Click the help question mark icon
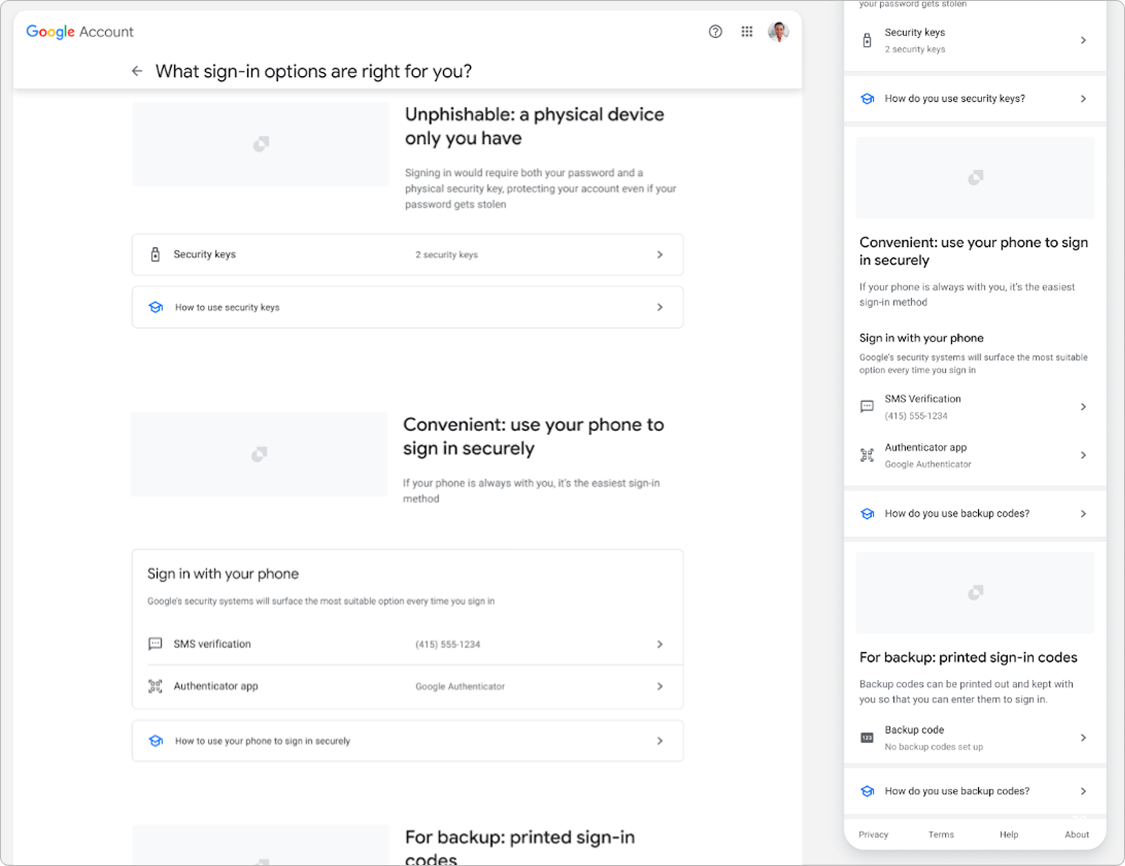 pyautogui.click(x=714, y=31)
